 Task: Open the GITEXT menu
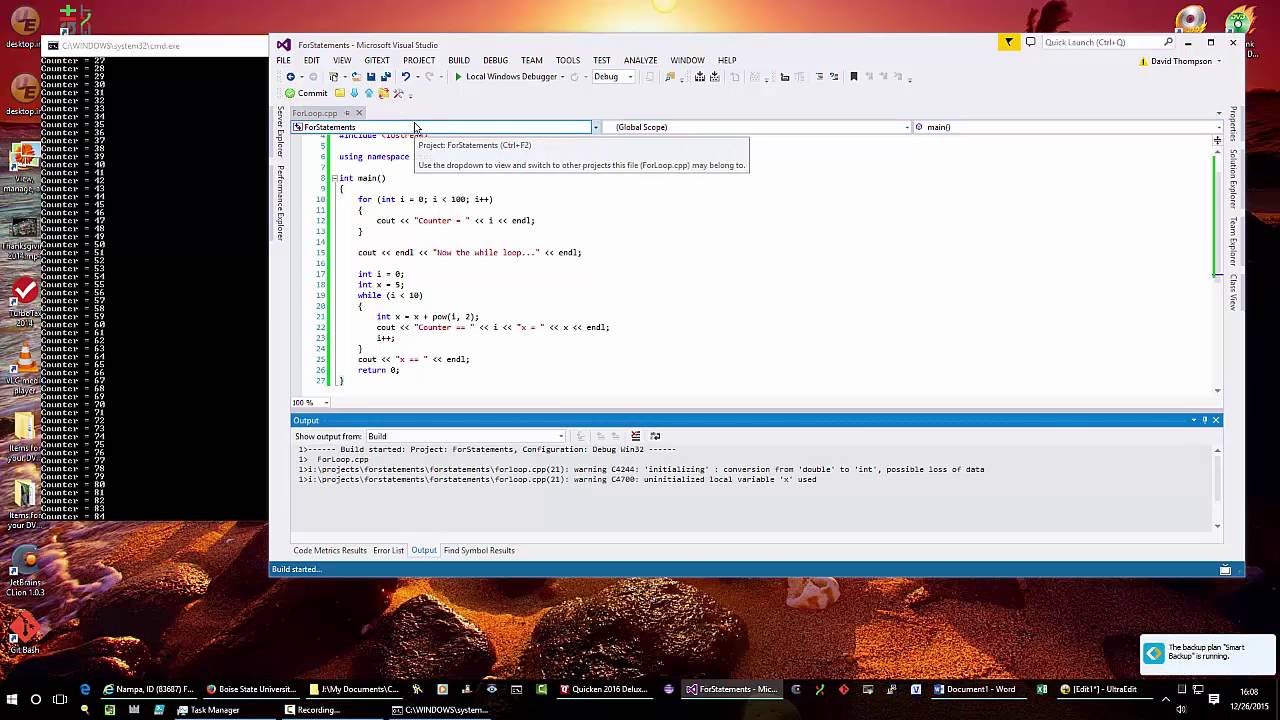tap(377, 60)
